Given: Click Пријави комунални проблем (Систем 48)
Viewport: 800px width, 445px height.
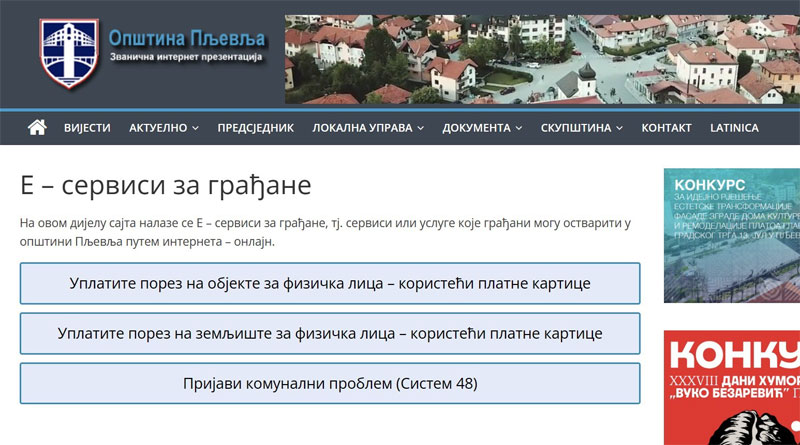Looking at the screenshot, I should click(x=330, y=383).
